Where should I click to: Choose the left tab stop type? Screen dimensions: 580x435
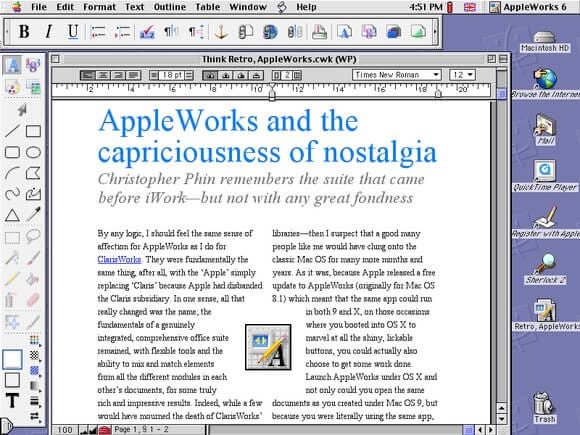[210, 75]
